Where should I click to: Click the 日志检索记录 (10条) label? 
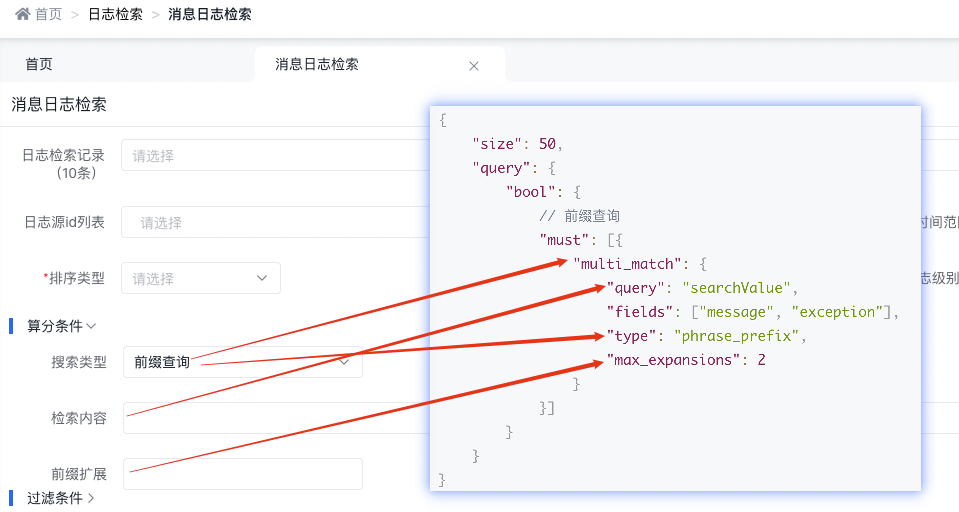[x=64, y=164]
